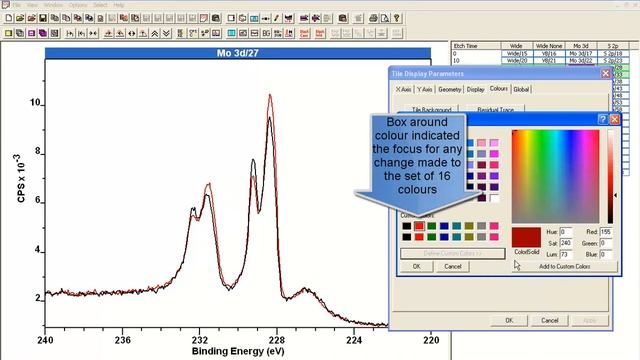Click Add to Custom Colors
This screenshot has height=360, width=640.
coord(565,266)
